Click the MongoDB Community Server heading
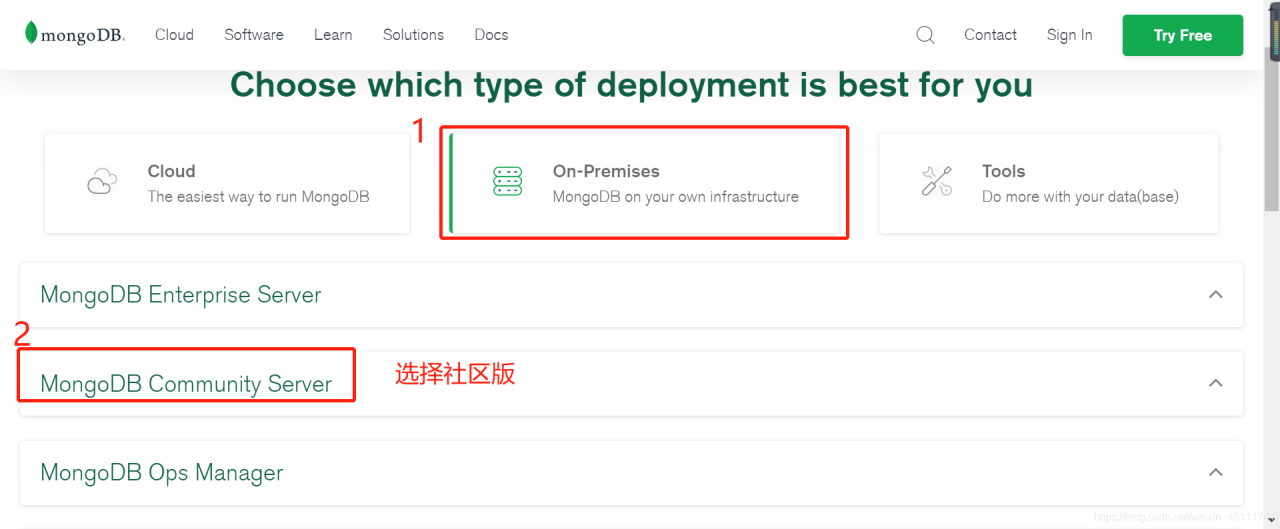 pos(186,384)
